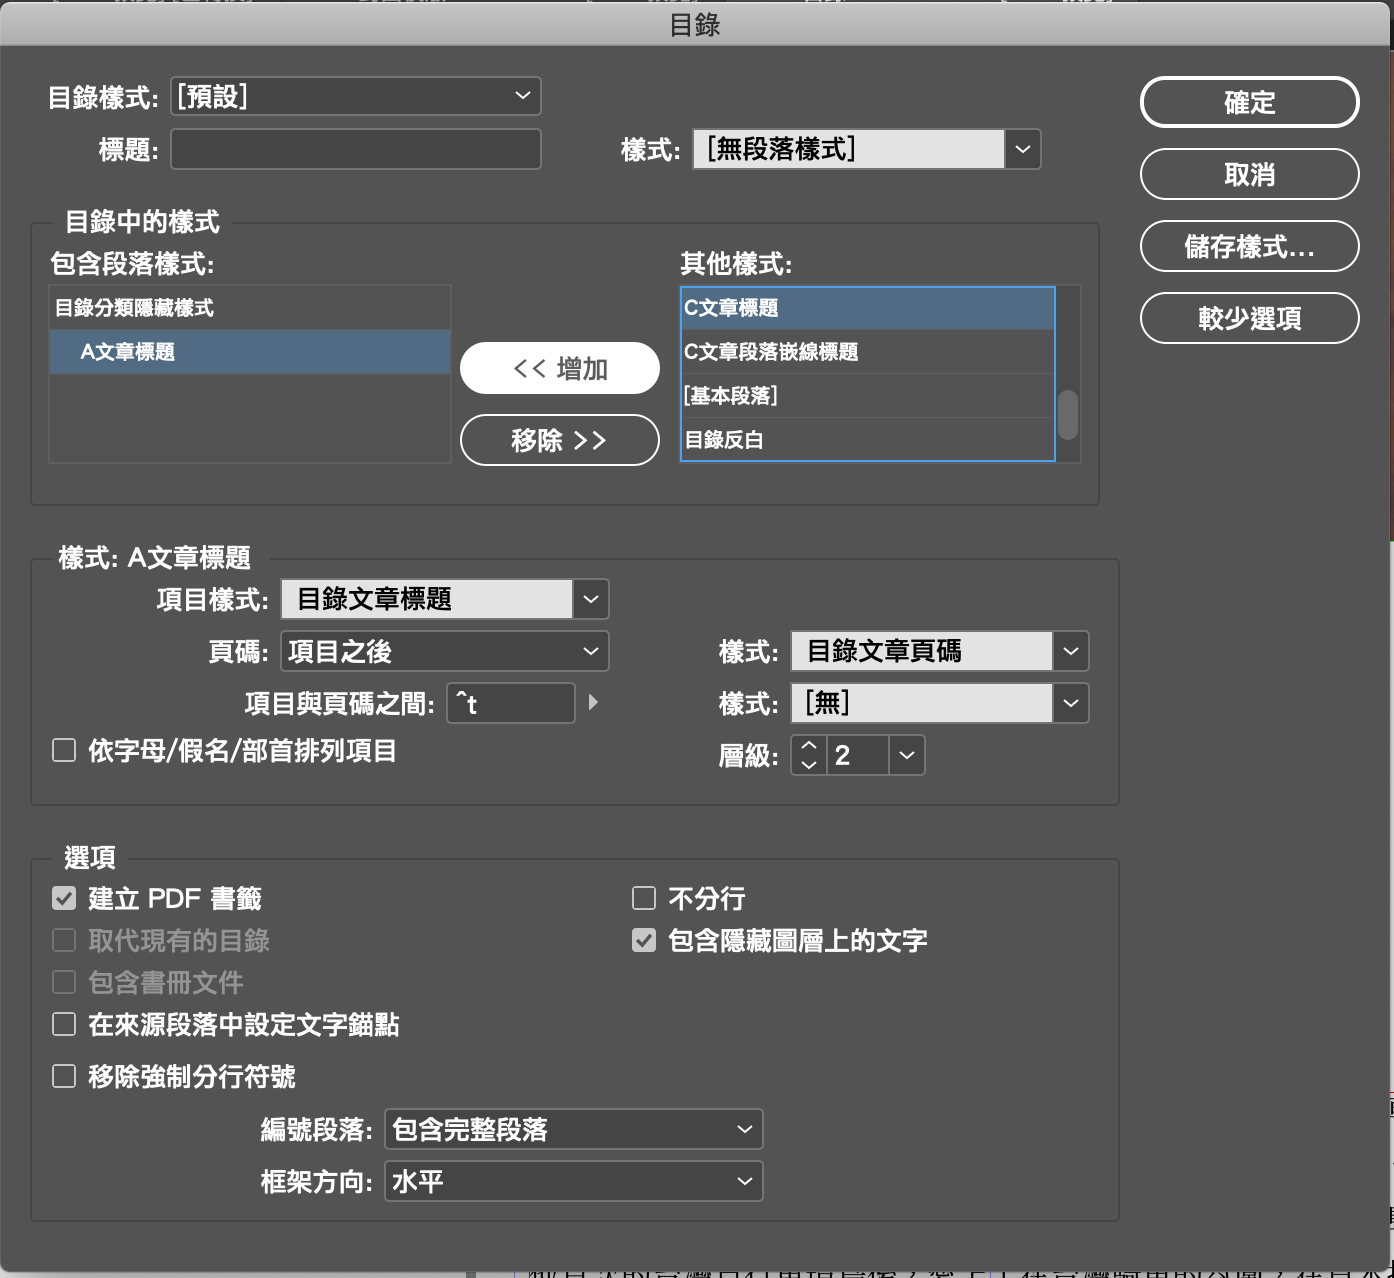Screen dimensions: 1394x1278
Task: Click the << 增加 button
Action: click(x=559, y=369)
